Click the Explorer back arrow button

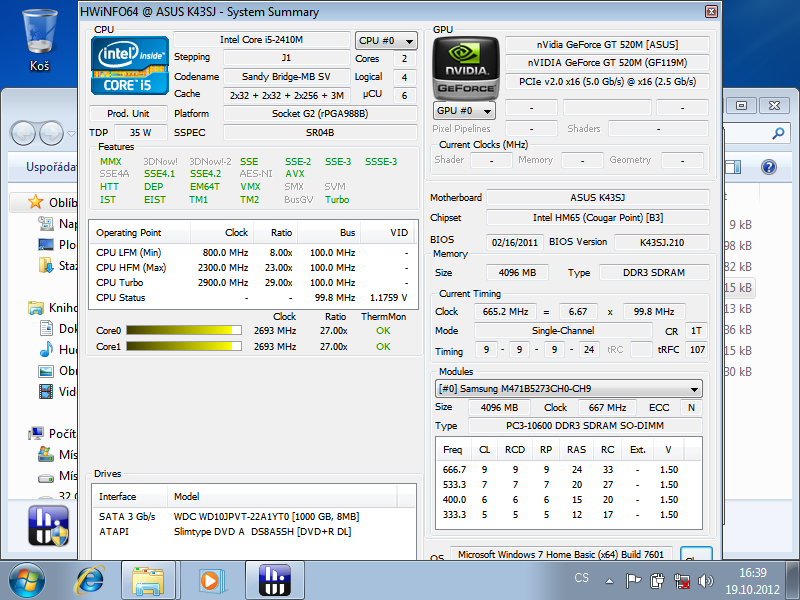point(23,134)
